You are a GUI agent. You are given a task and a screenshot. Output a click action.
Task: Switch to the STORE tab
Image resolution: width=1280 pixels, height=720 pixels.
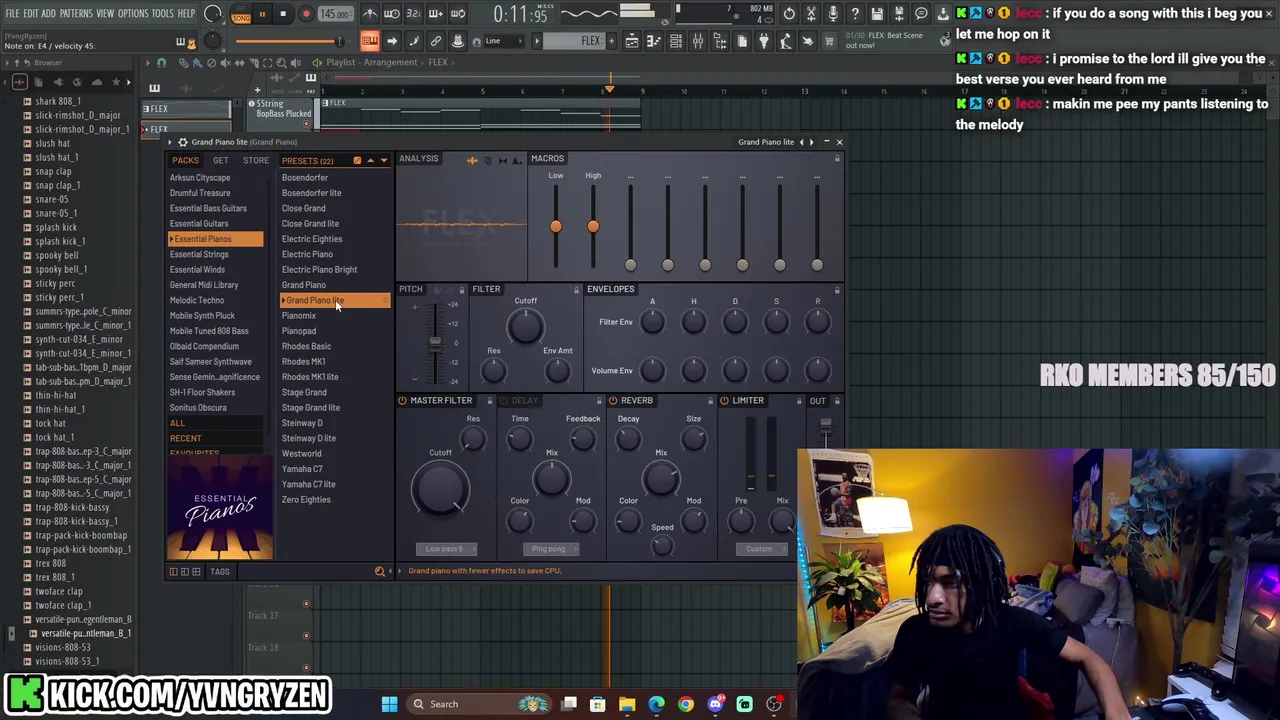[256, 160]
